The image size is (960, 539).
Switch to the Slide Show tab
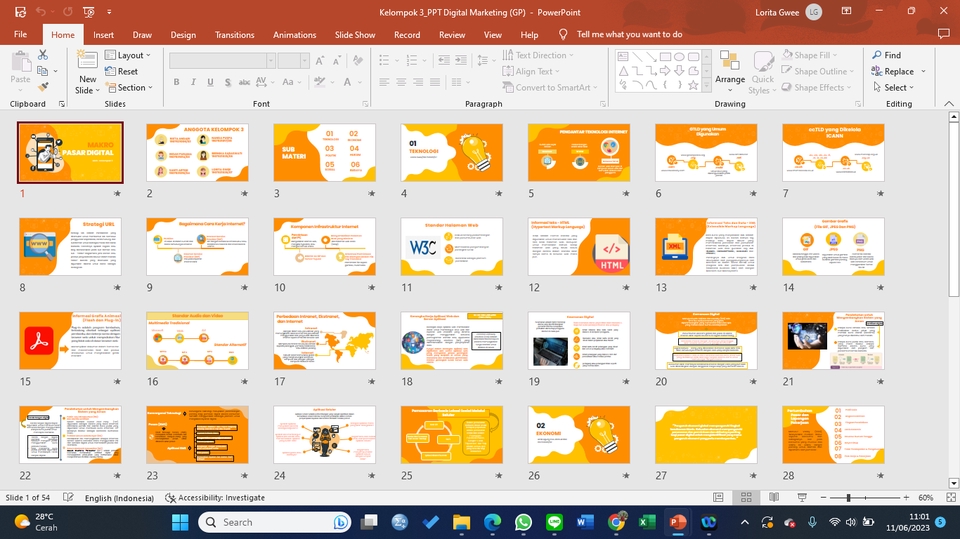pos(355,35)
